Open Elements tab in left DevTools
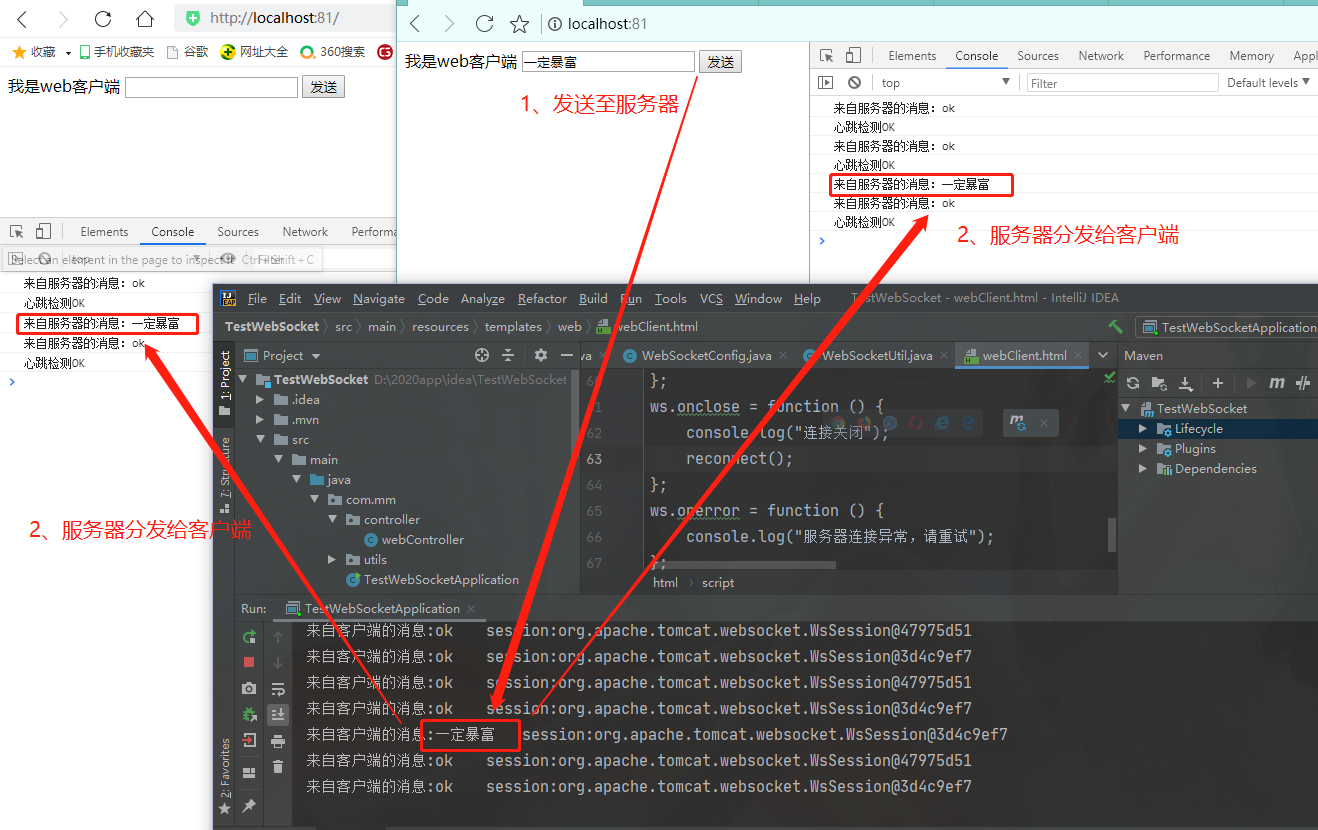The height and width of the screenshot is (830, 1318). [x=104, y=232]
